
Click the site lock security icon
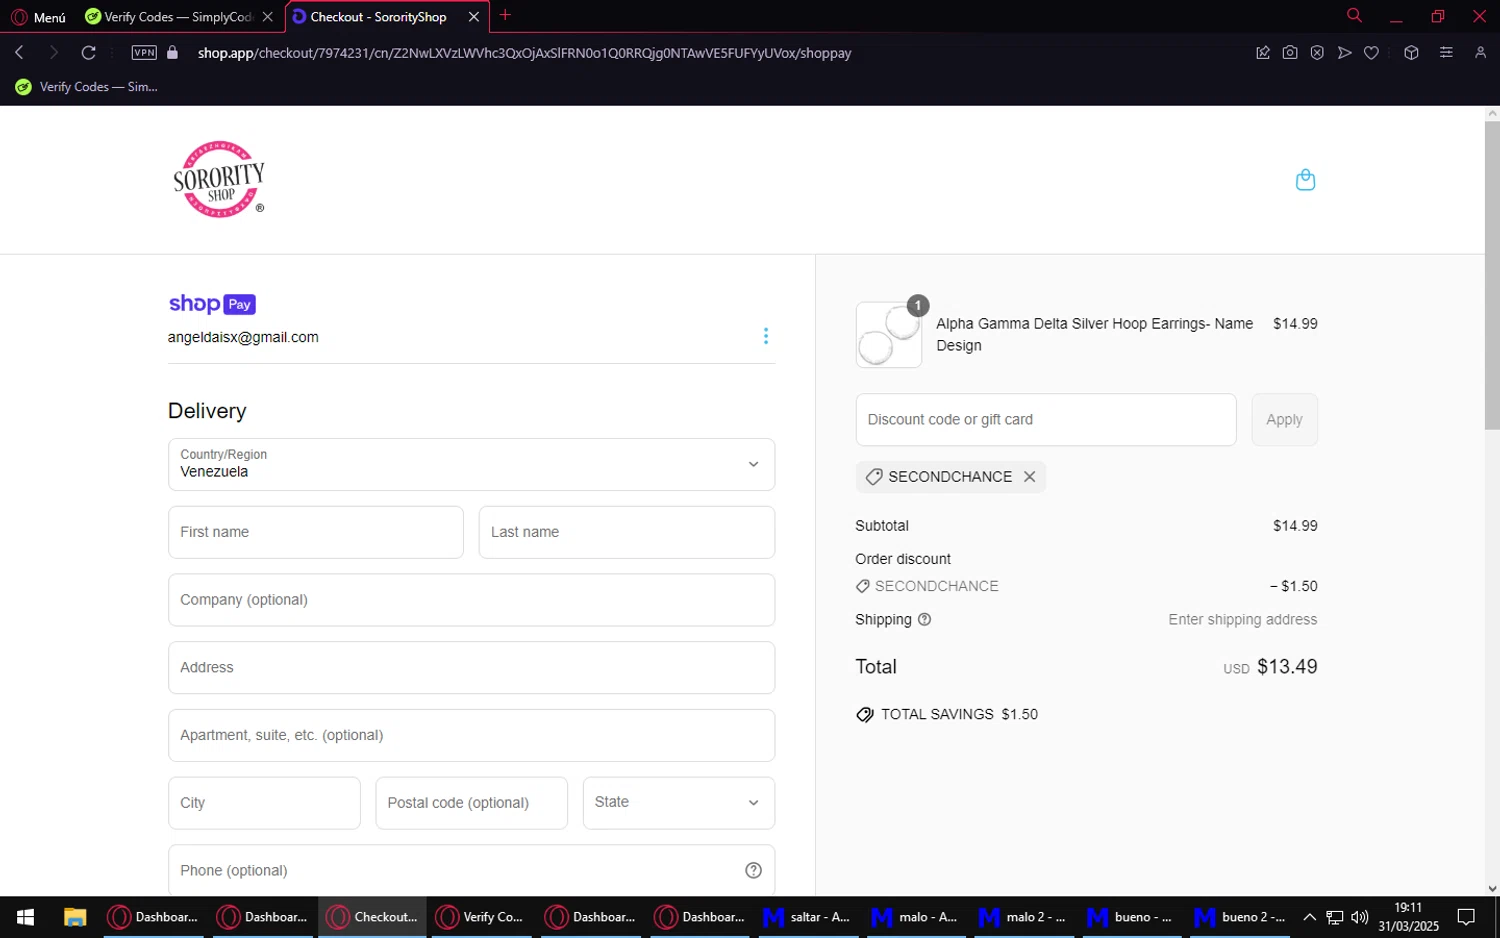[x=172, y=53]
